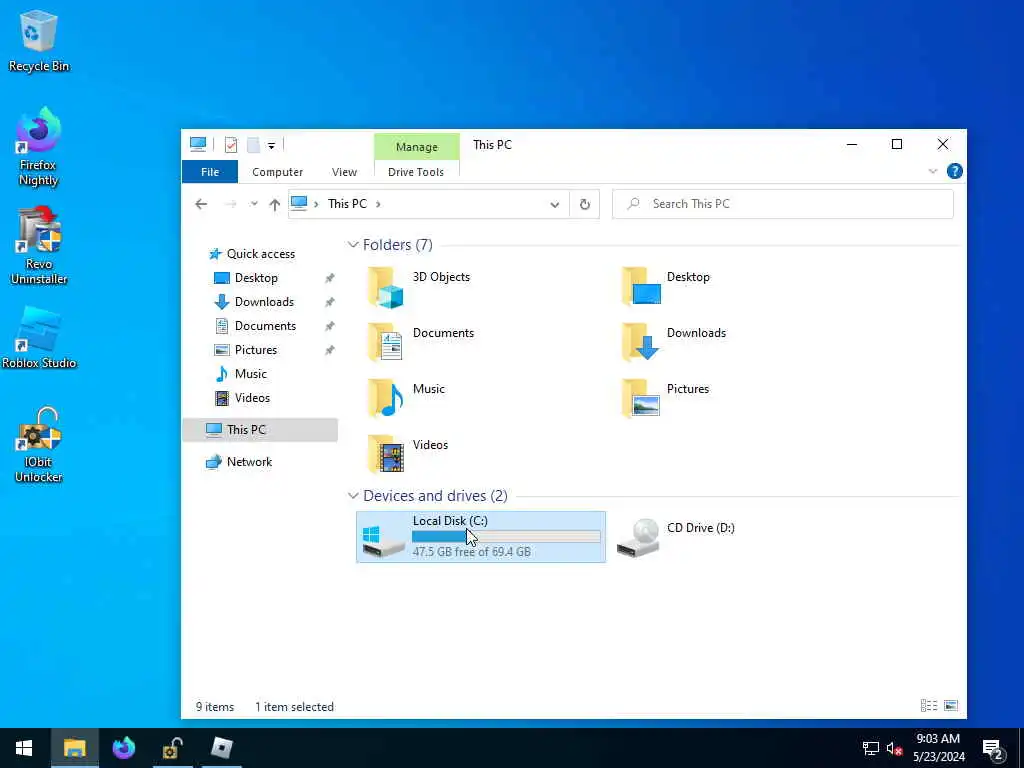This screenshot has width=1024, height=768.
Task: Click File Explorer on the taskbar
Action: [x=74, y=748]
